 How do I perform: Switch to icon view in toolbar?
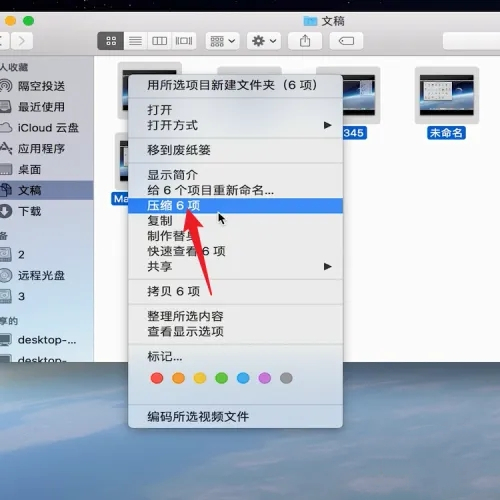click(111, 41)
